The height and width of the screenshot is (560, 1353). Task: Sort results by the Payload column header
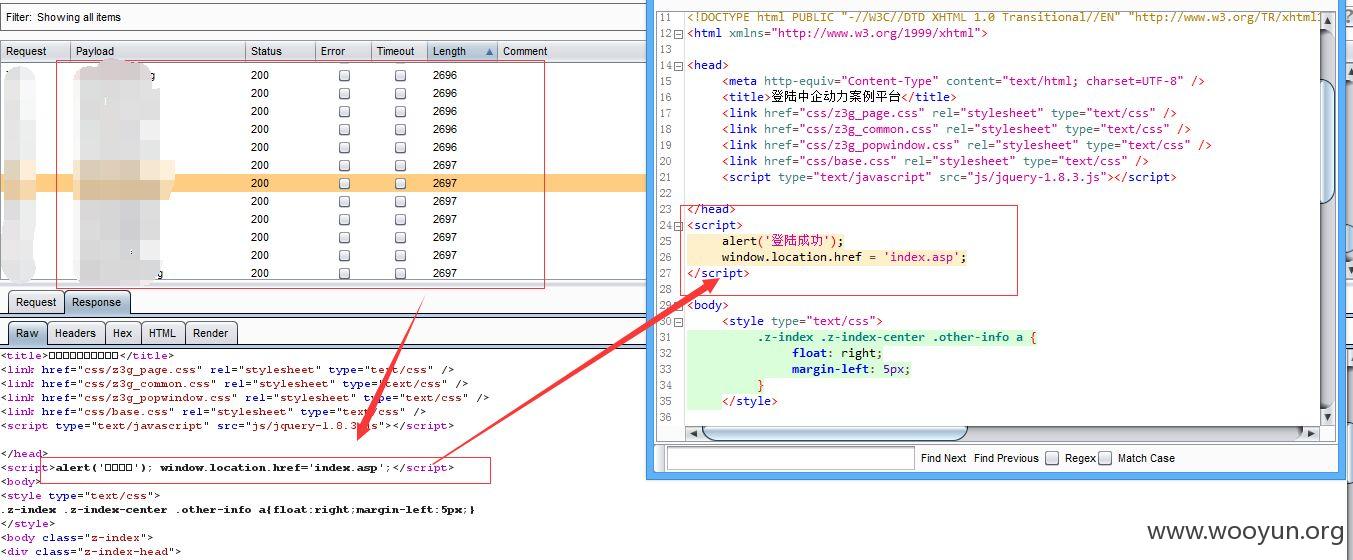158,51
